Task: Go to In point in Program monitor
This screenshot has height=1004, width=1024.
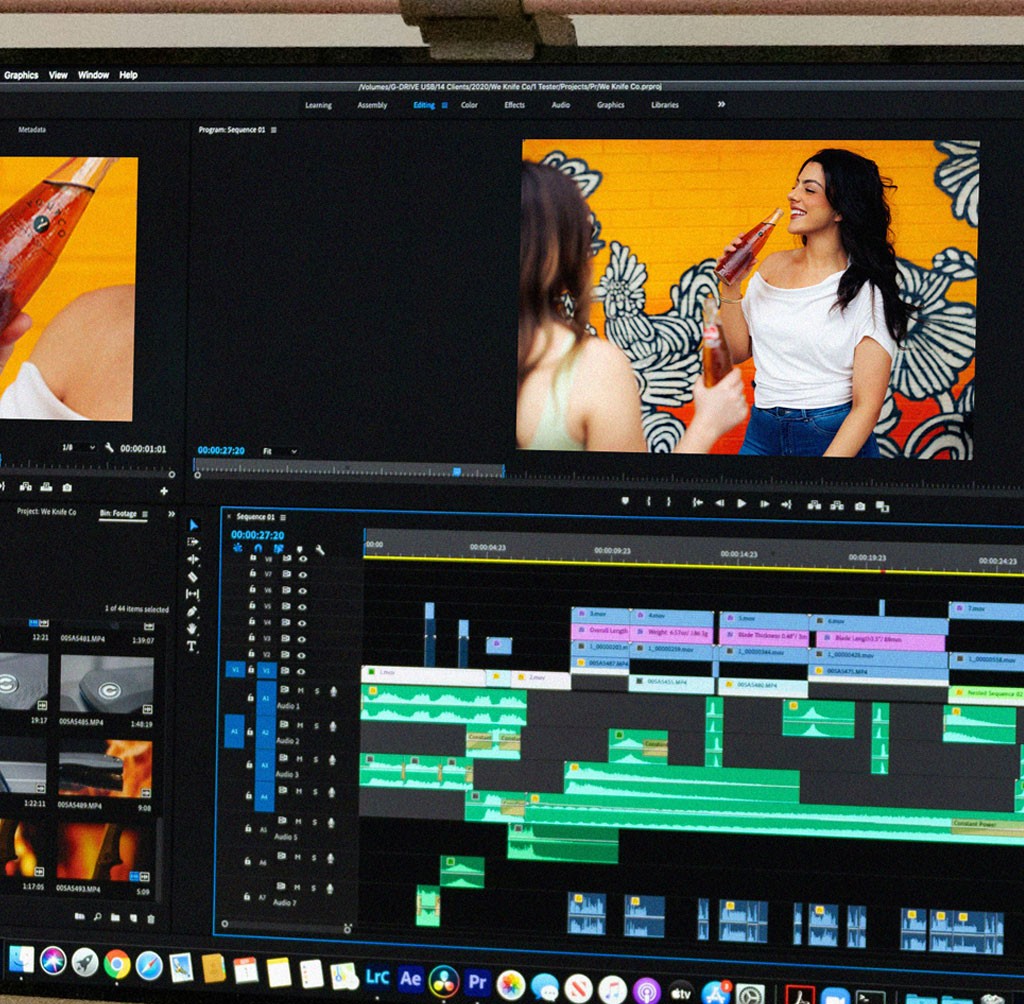Action: click(697, 502)
